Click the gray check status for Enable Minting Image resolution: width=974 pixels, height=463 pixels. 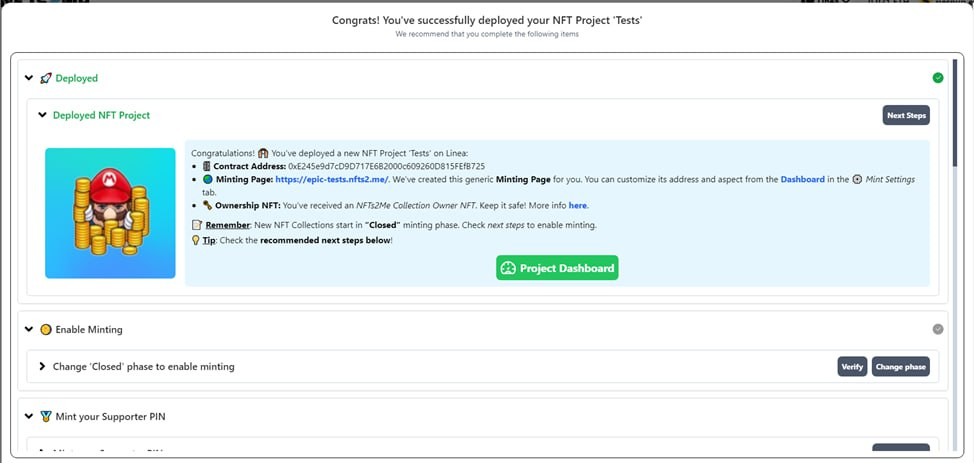(x=937, y=329)
